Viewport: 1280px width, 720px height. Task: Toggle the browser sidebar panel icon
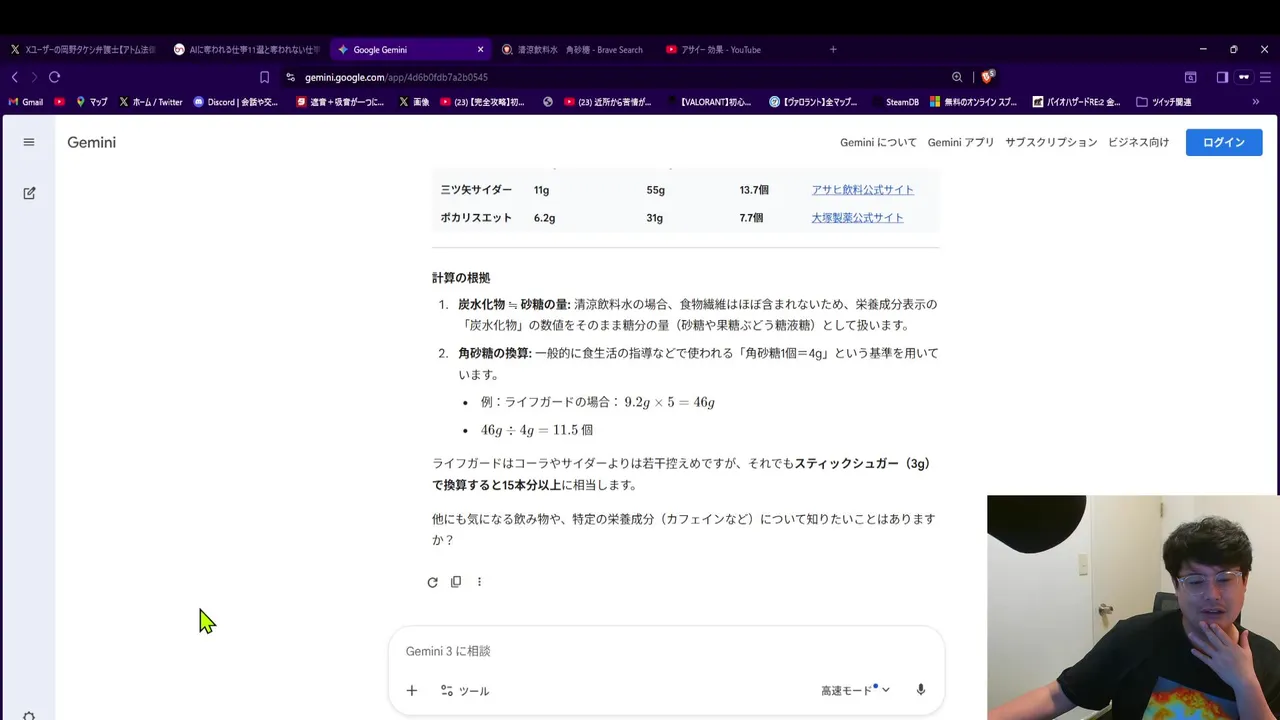[x=1222, y=77]
